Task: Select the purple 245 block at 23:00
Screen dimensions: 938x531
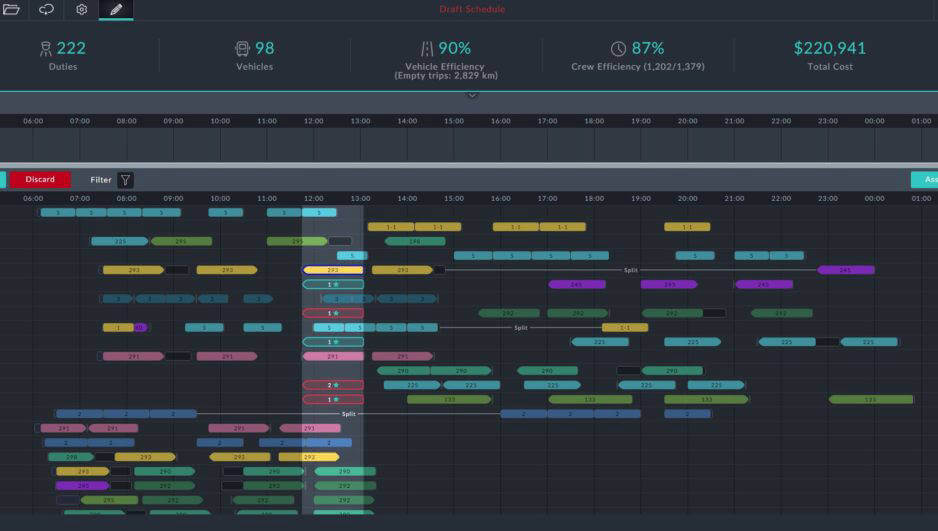Action: (845, 270)
